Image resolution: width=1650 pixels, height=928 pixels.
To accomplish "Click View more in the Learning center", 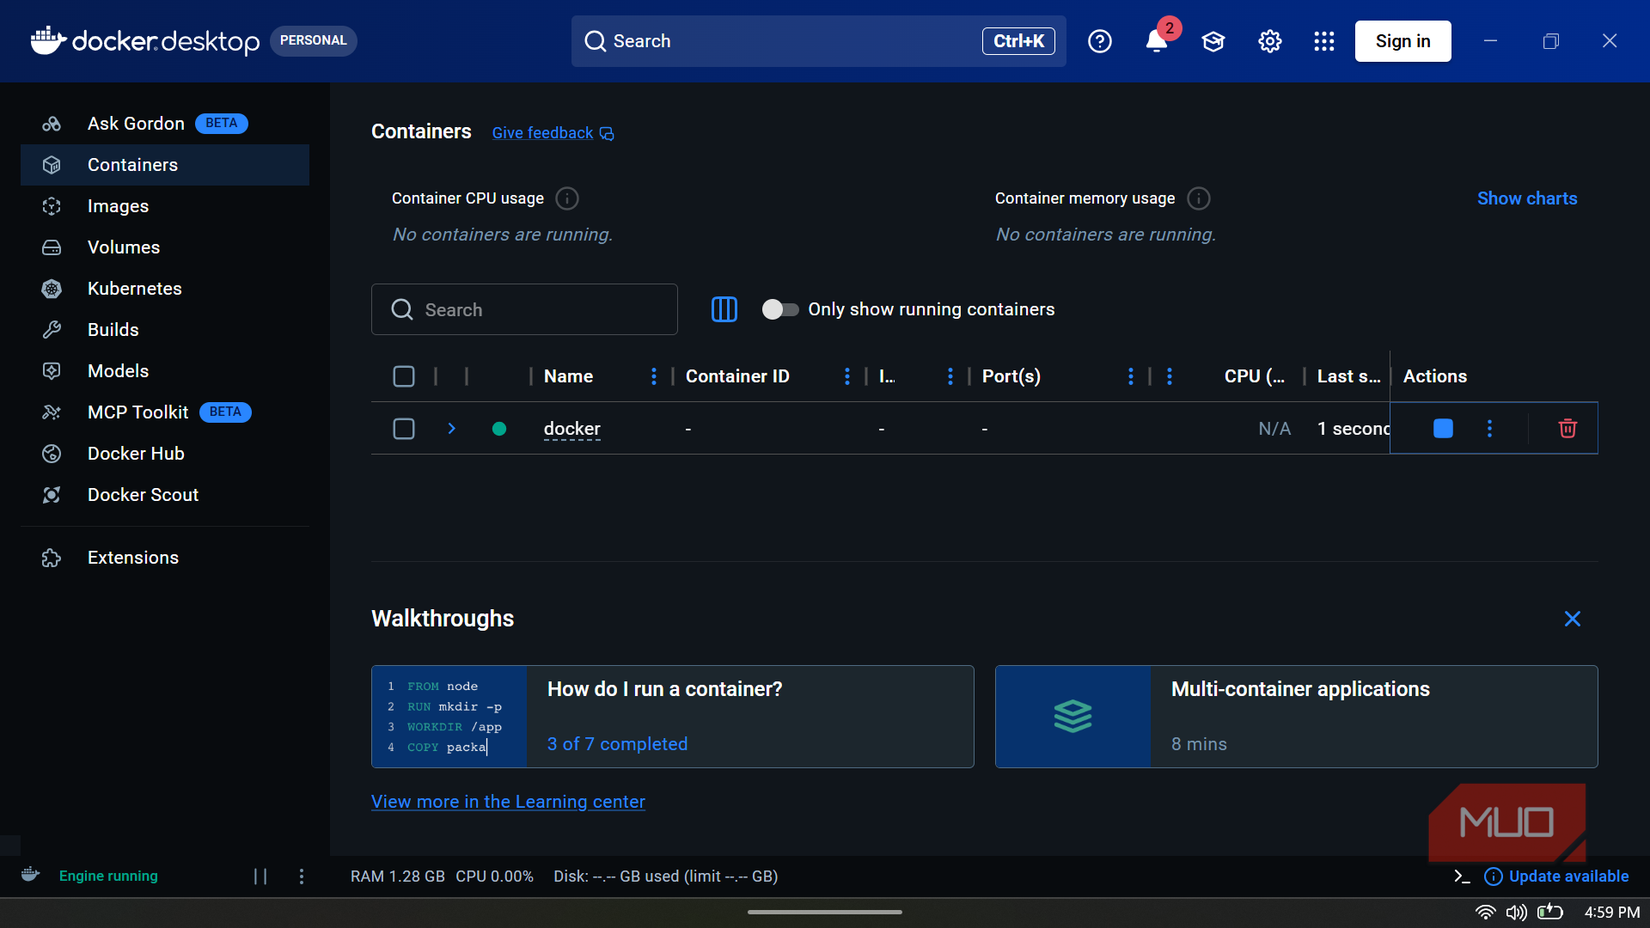I will click(x=508, y=802).
